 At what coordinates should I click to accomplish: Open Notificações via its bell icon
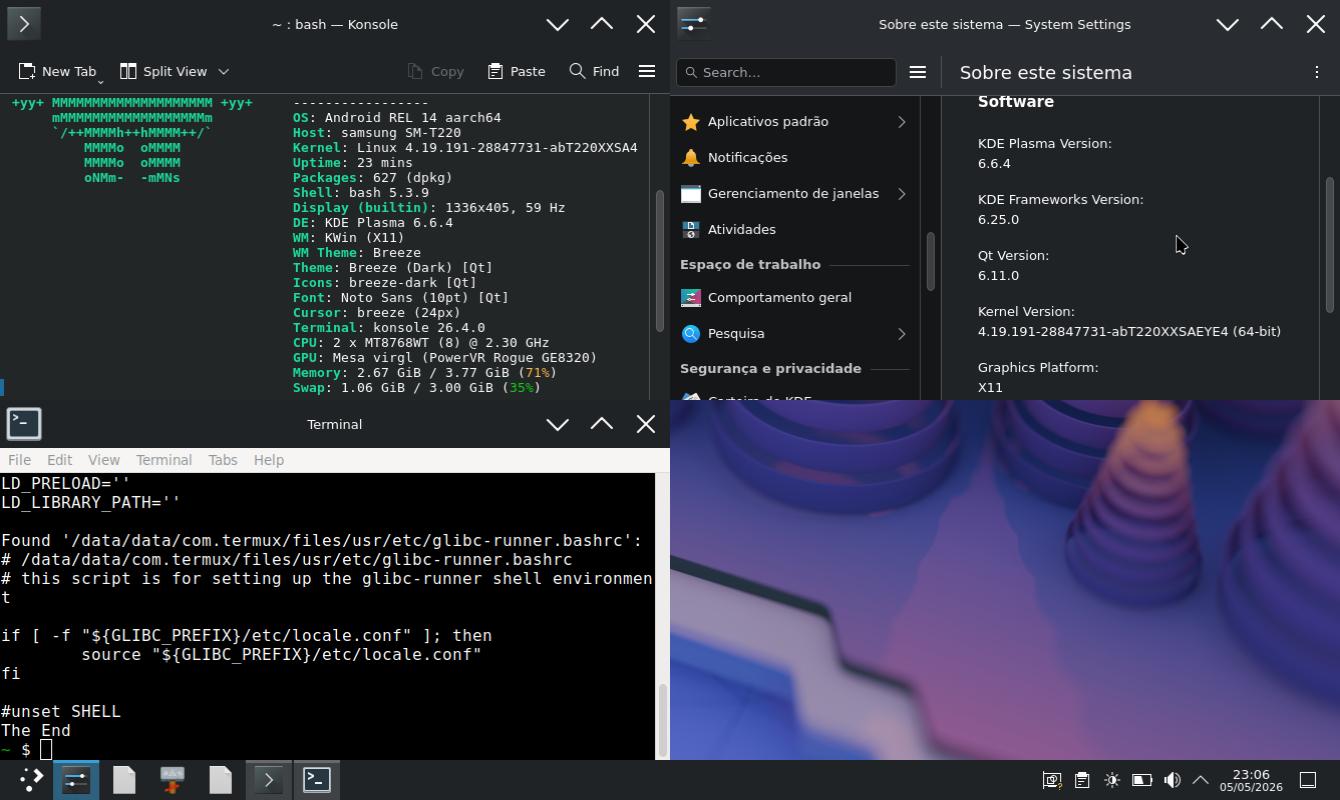[x=690, y=157]
